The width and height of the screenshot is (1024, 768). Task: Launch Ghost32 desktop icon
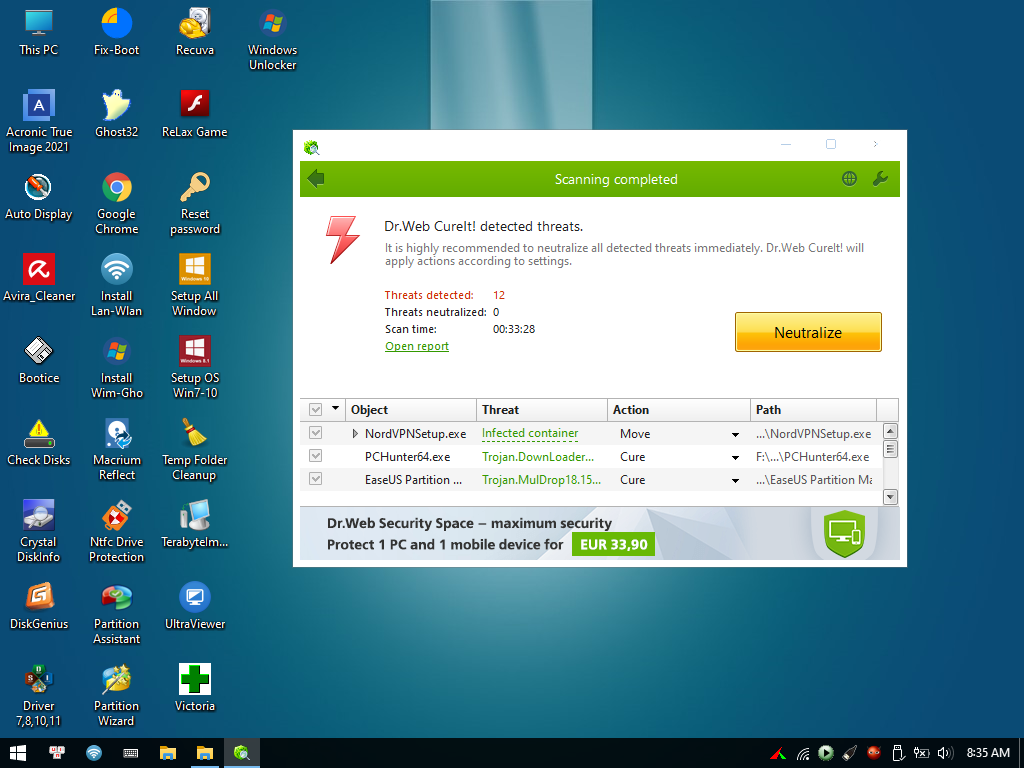tap(116, 114)
